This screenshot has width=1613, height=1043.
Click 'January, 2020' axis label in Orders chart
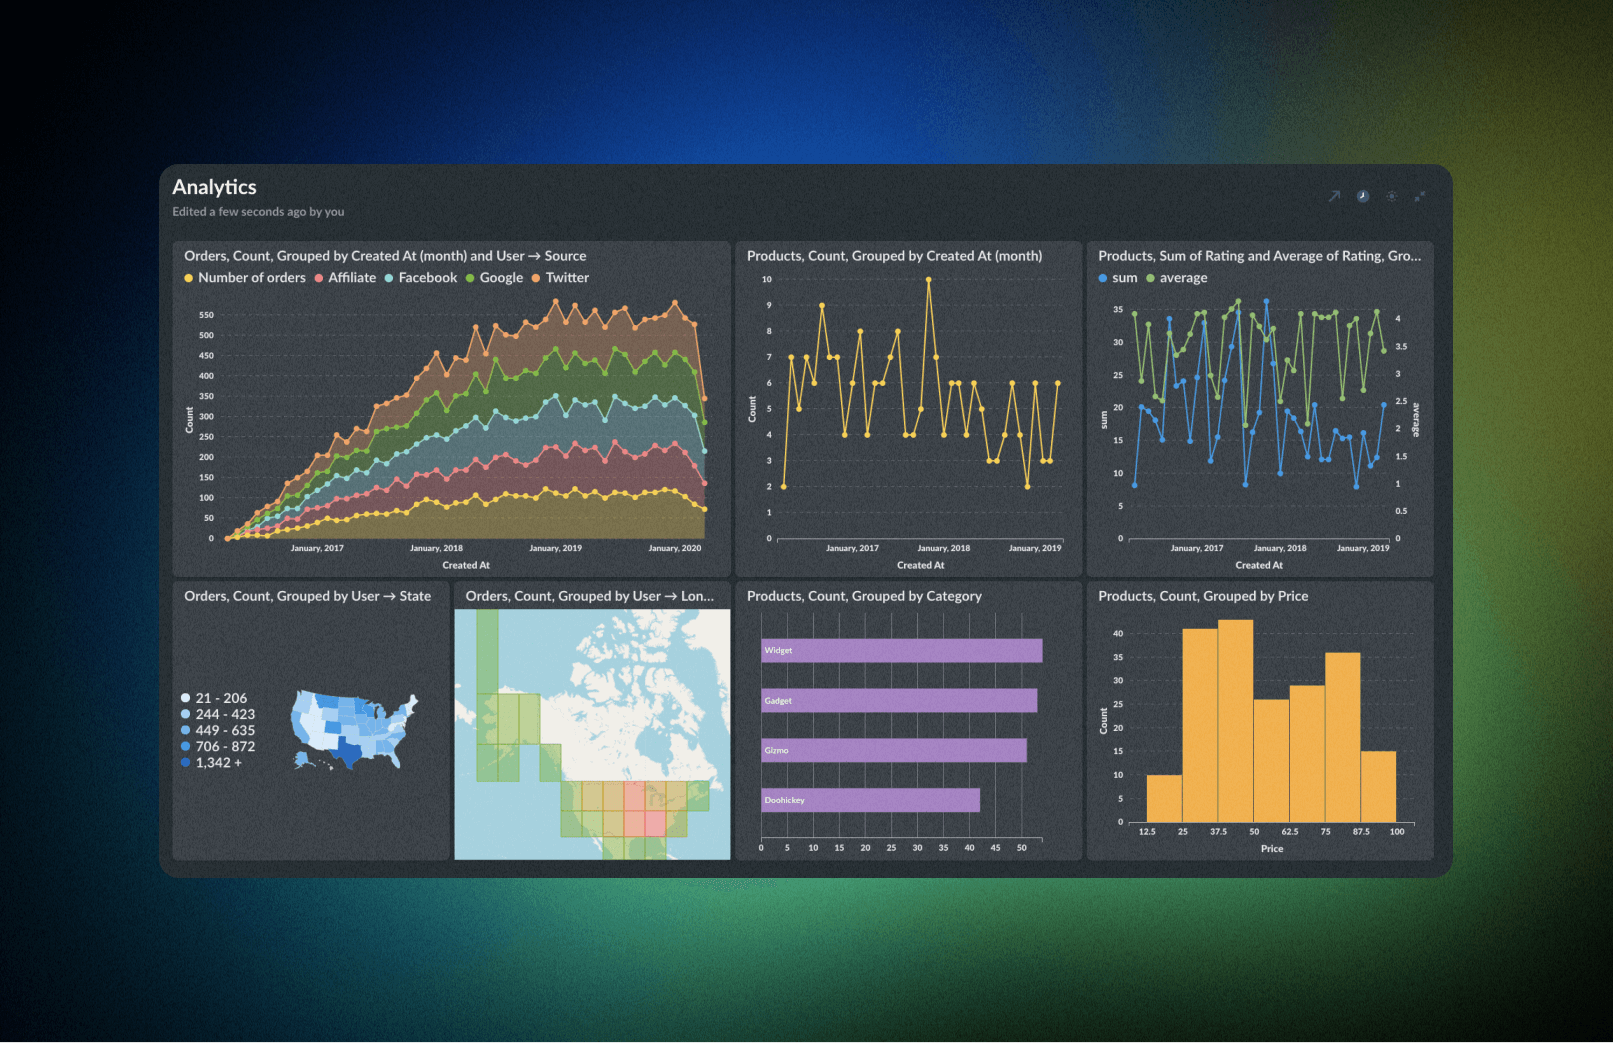(675, 548)
